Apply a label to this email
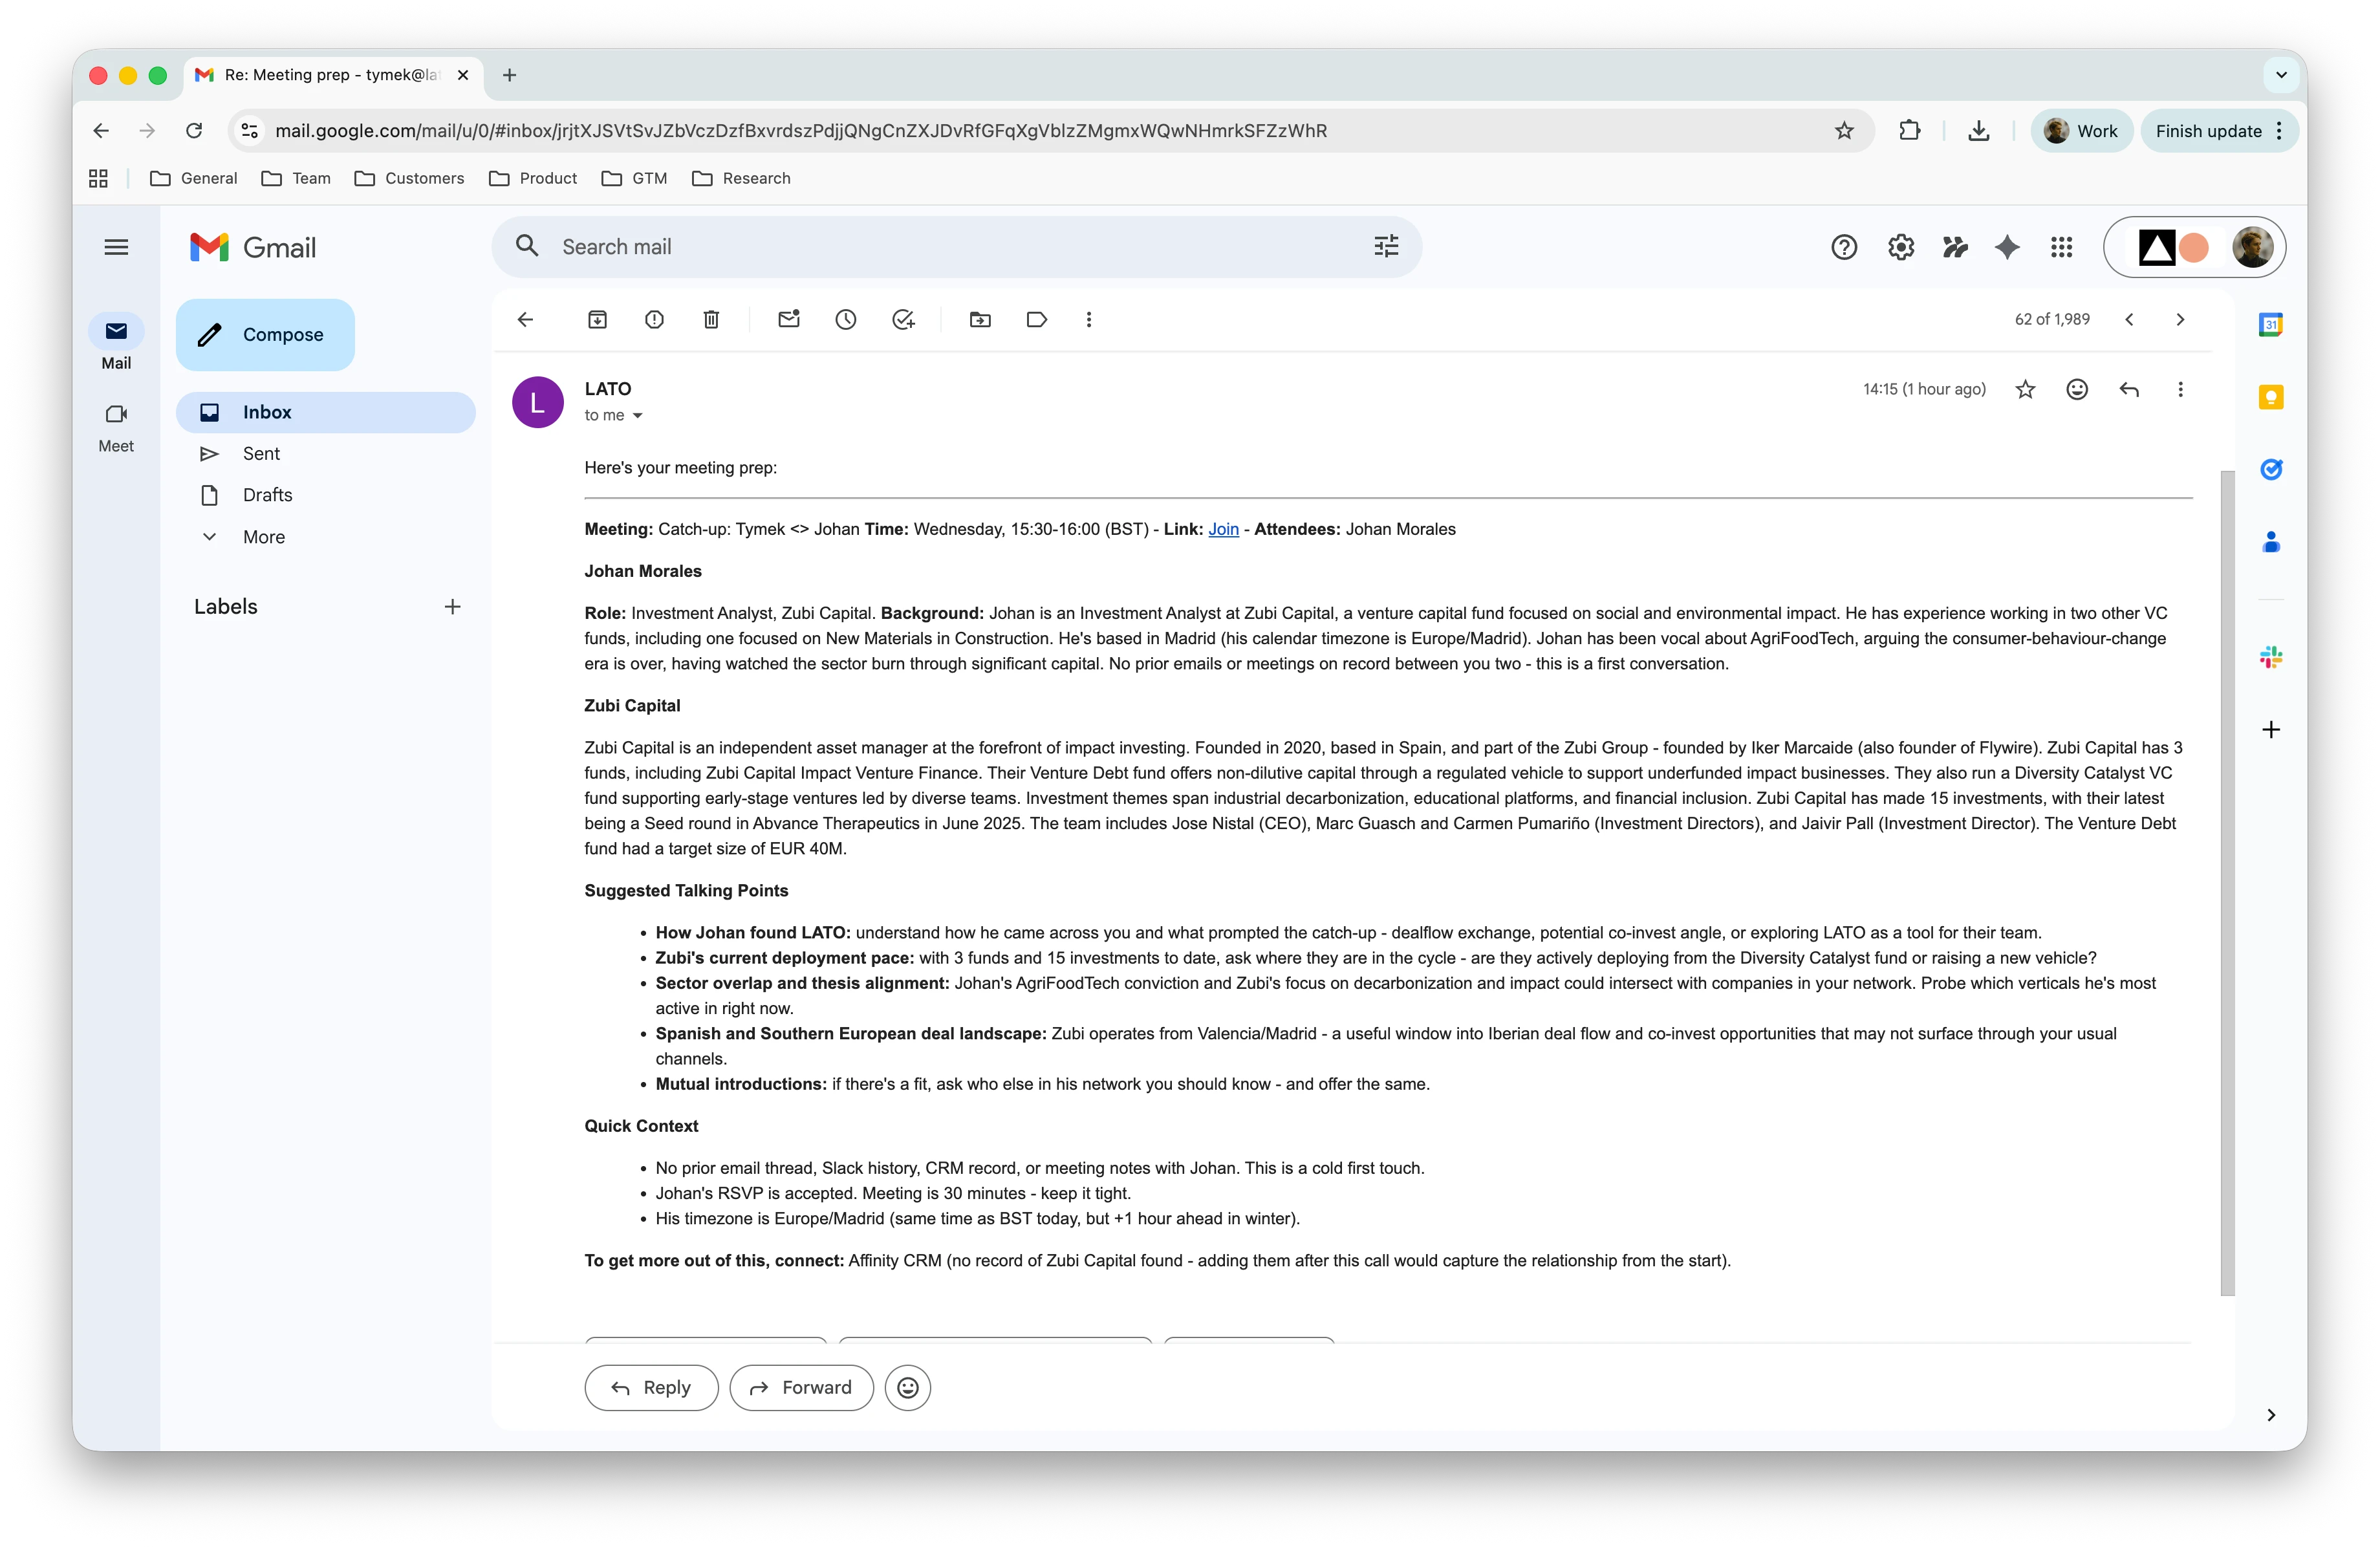The image size is (2380, 1547). pyautogui.click(x=1037, y=319)
